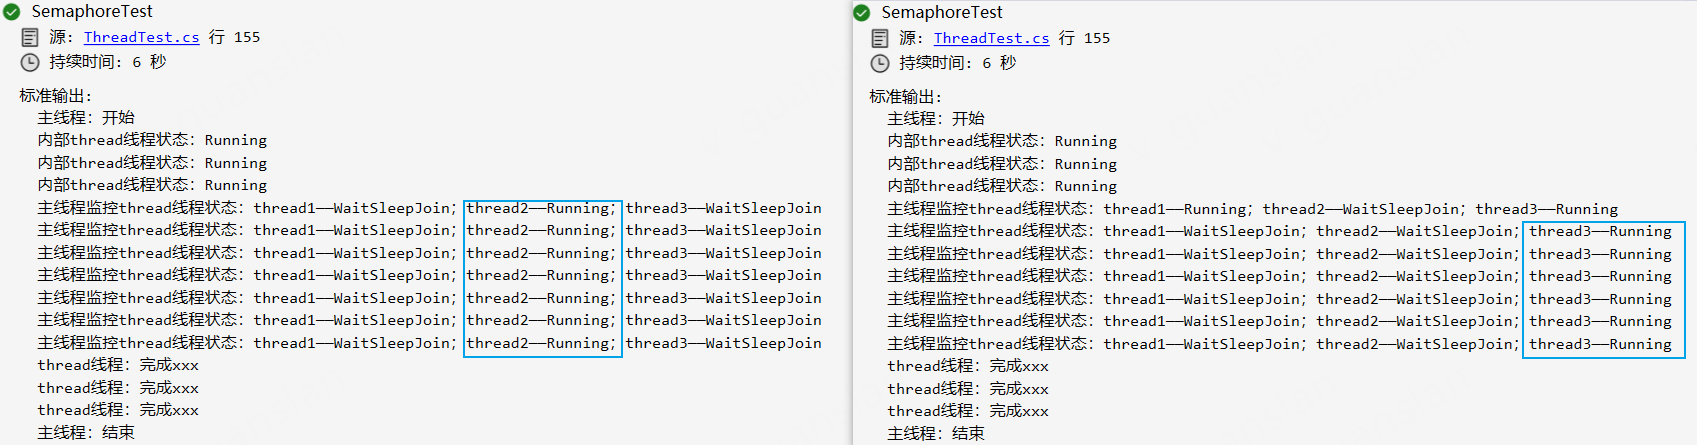Image resolution: width=1697 pixels, height=445 pixels.
Task: Click source file document icon in left panel
Action: pos(30,37)
